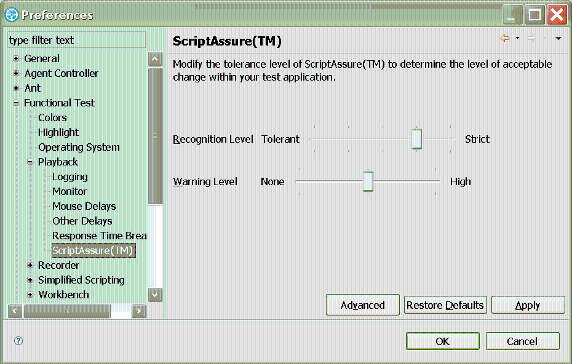This screenshot has height=364, width=572.
Task: Click the tree scroll up arrow
Action: 155,59
